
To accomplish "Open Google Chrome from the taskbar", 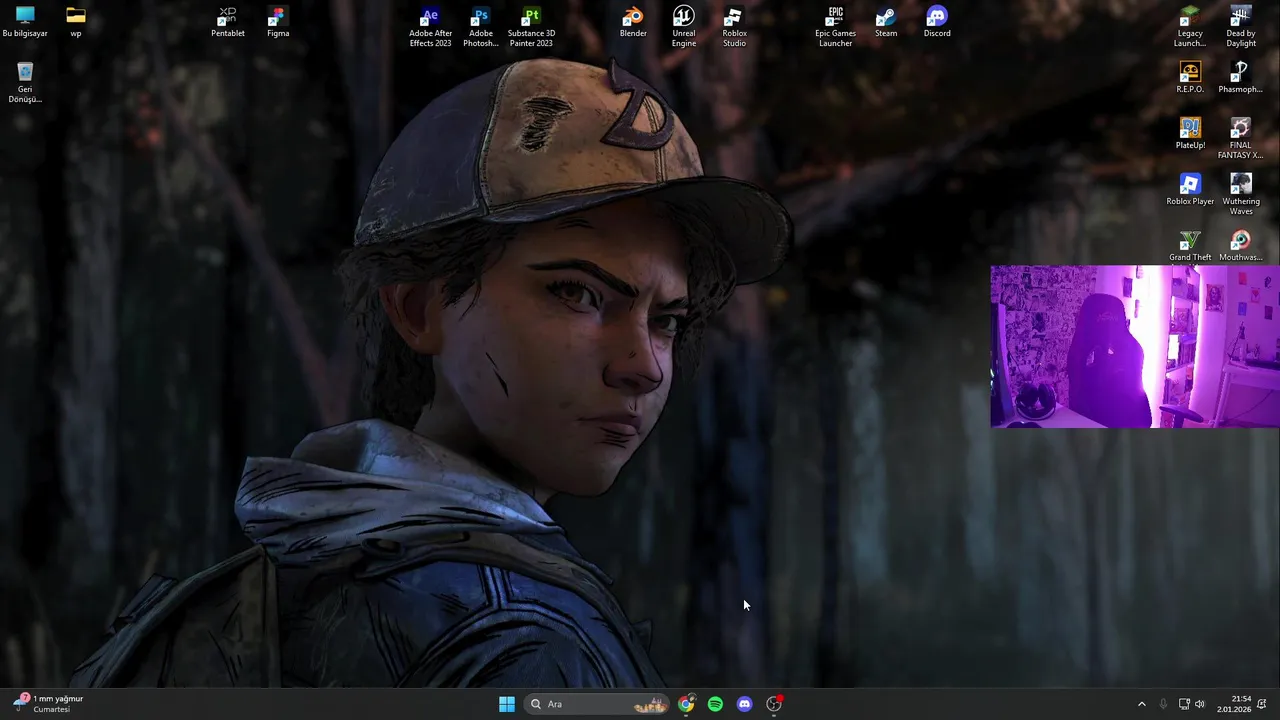I will pos(686,704).
